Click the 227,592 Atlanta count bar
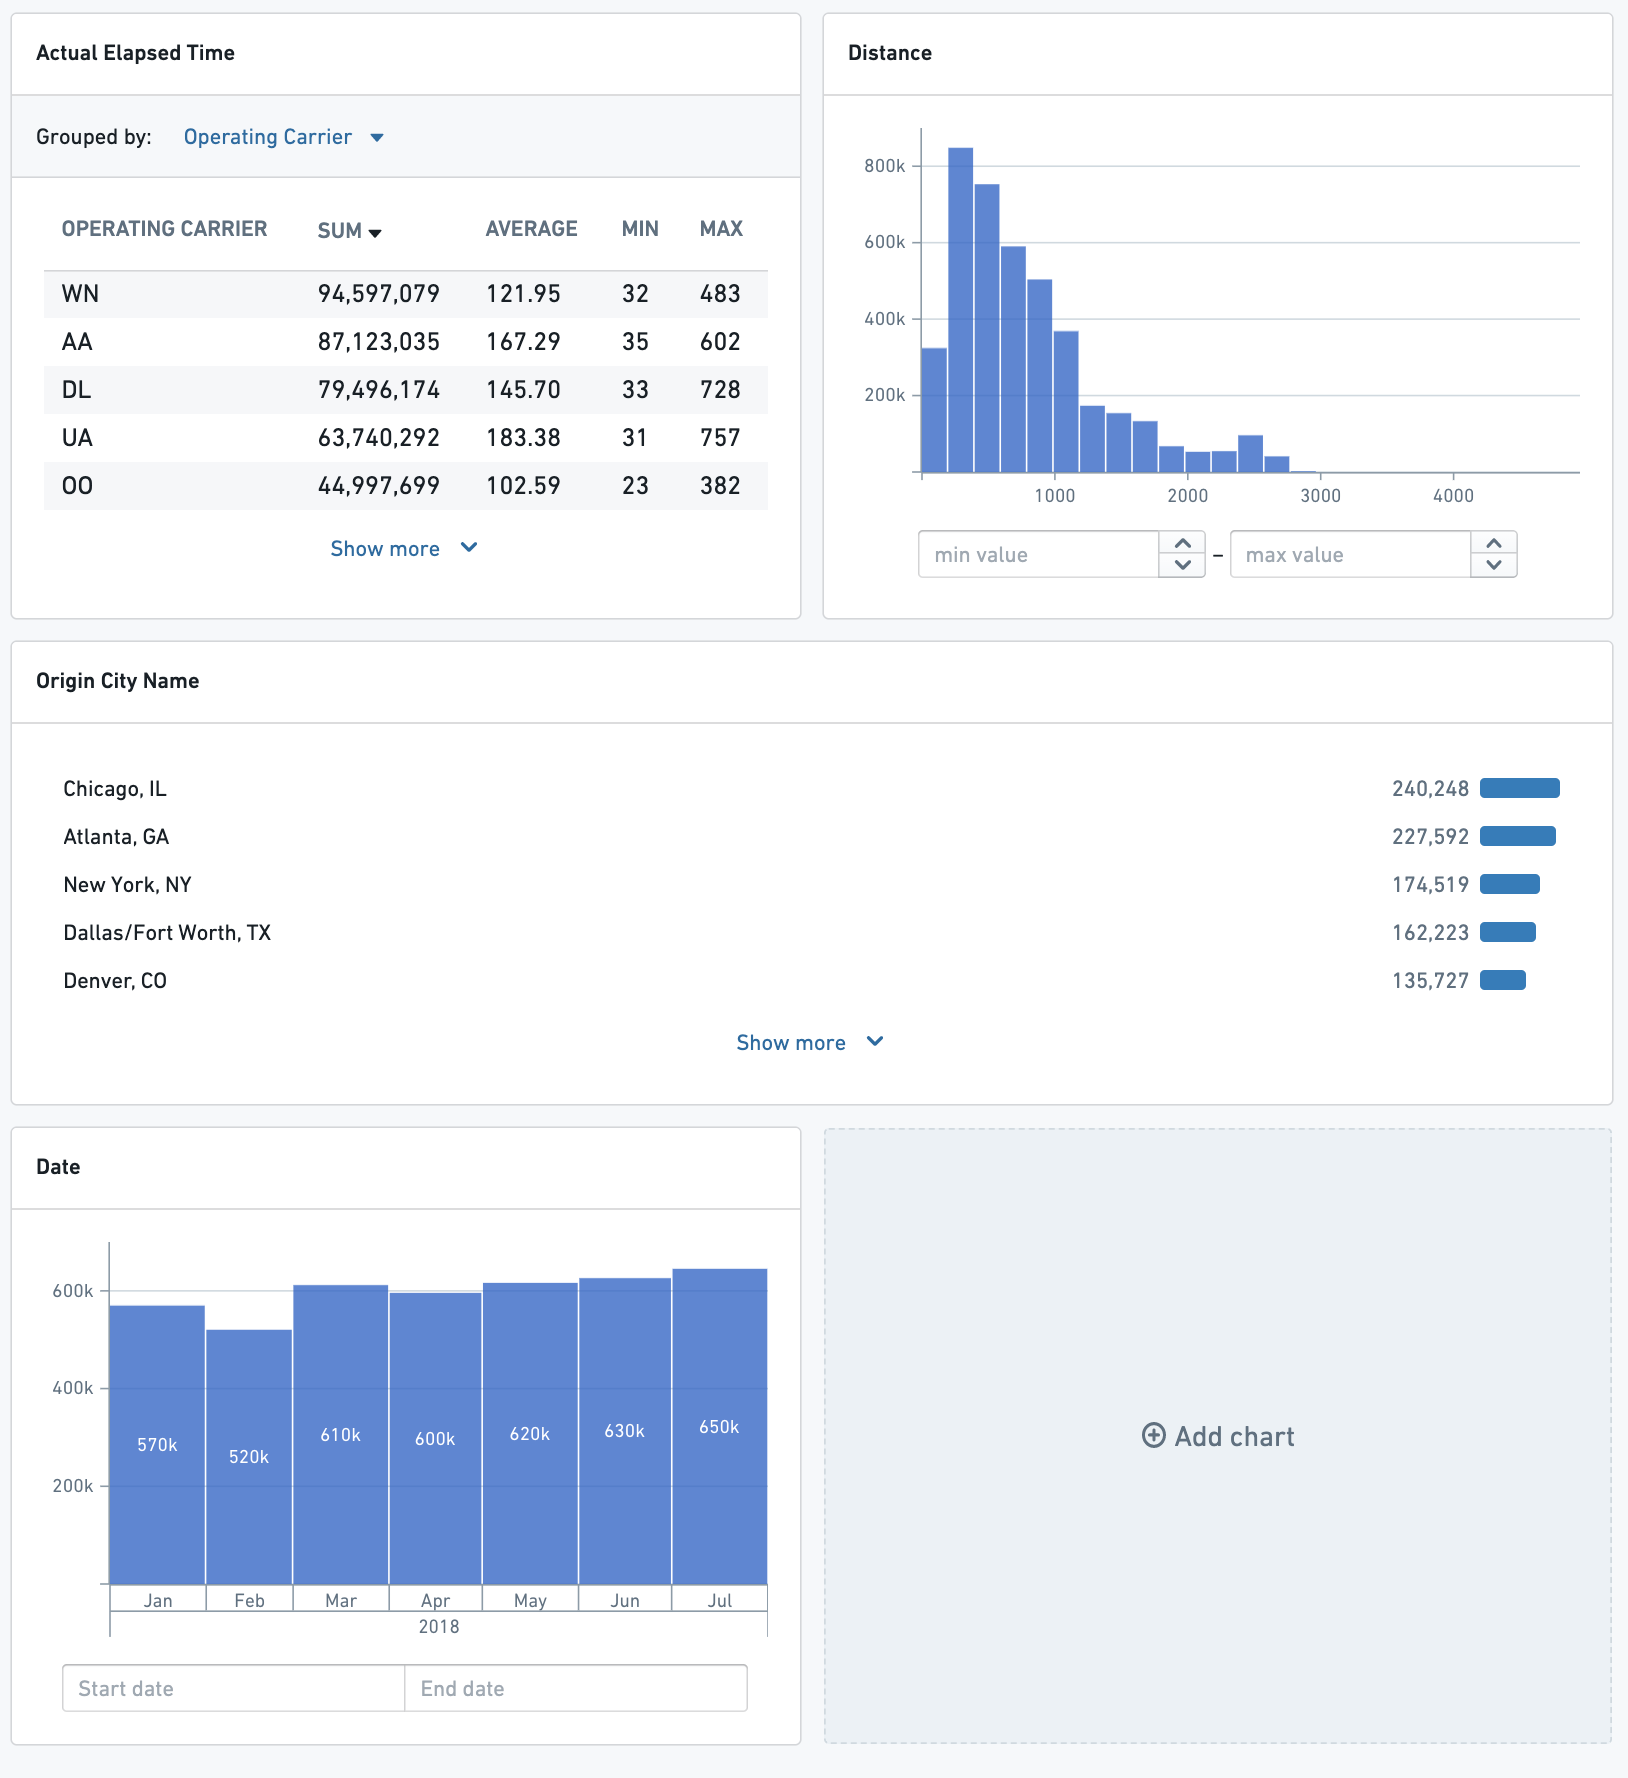This screenshot has width=1628, height=1778. tap(1517, 836)
